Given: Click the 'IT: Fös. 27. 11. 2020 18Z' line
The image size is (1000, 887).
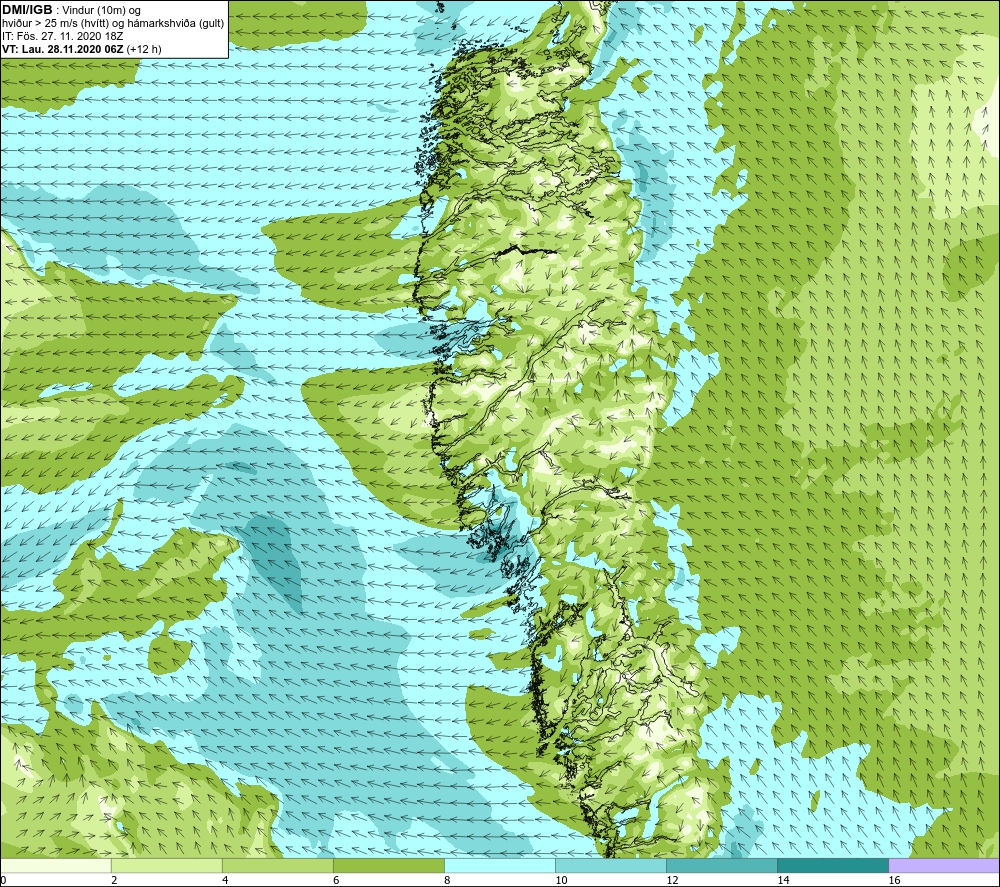Looking at the screenshot, I should pyautogui.click(x=62, y=36).
